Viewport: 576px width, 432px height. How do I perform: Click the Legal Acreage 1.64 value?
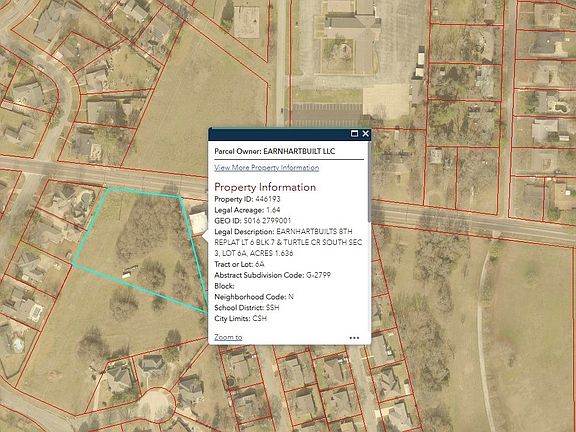coord(273,210)
